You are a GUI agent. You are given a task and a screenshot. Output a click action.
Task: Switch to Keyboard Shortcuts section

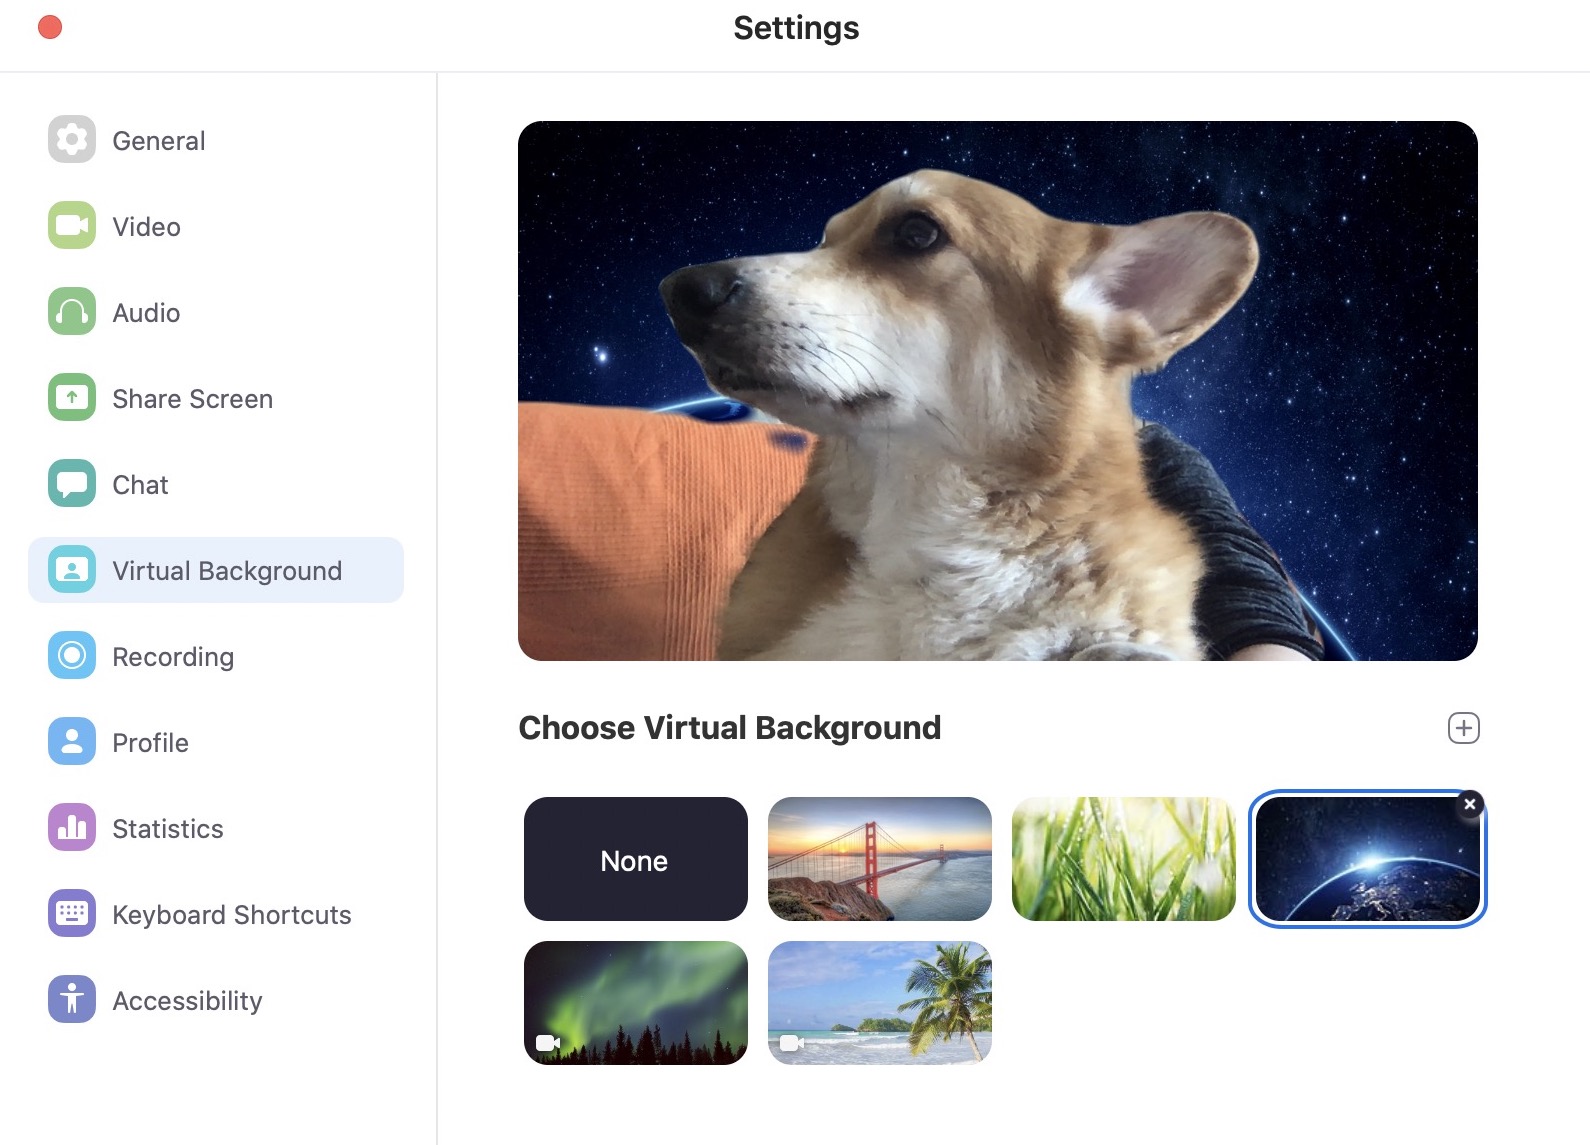231,914
